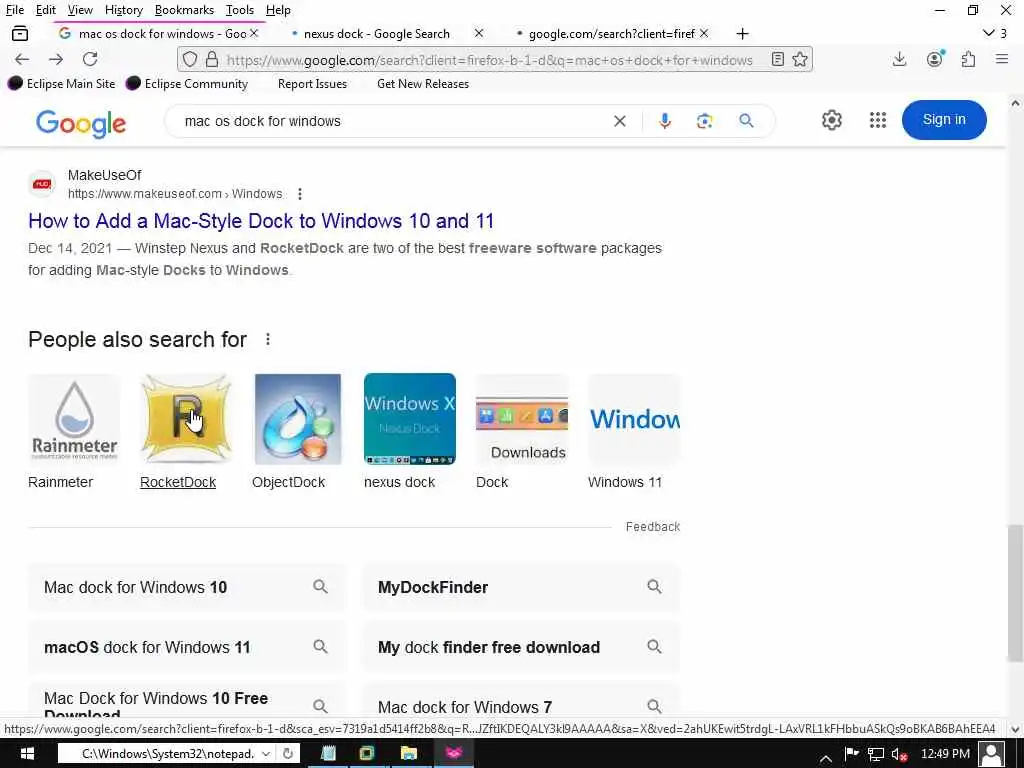Image resolution: width=1024 pixels, height=768 pixels.
Task: Open File Explorer from the taskbar
Action: 408,754
